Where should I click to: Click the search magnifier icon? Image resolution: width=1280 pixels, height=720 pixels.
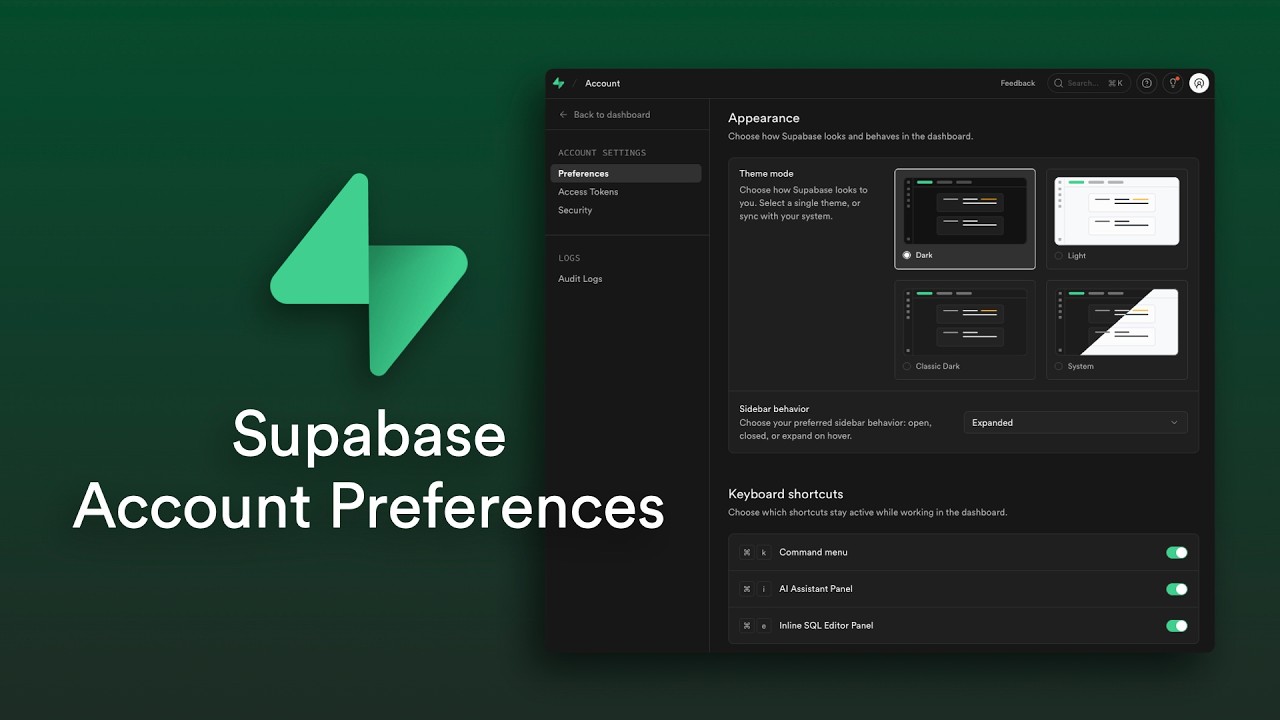1059,83
